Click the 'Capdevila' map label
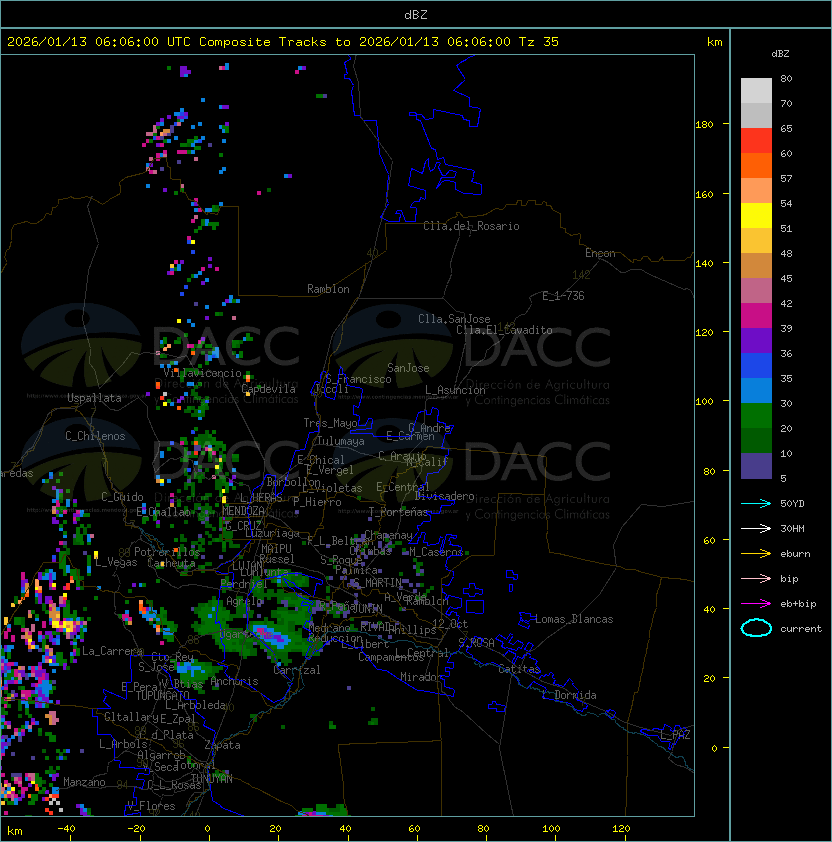832x842 pixels. click(x=269, y=389)
